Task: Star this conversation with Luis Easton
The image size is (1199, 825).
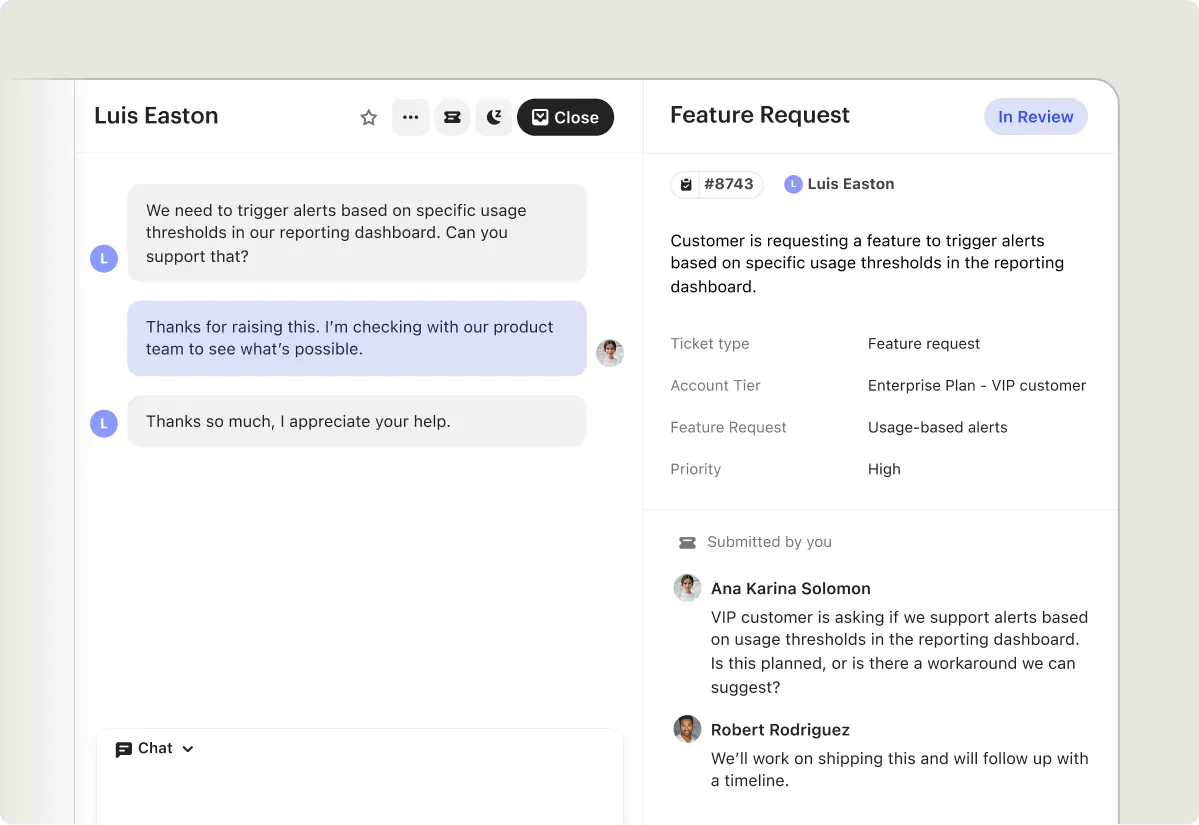Action: coord(368,117)
